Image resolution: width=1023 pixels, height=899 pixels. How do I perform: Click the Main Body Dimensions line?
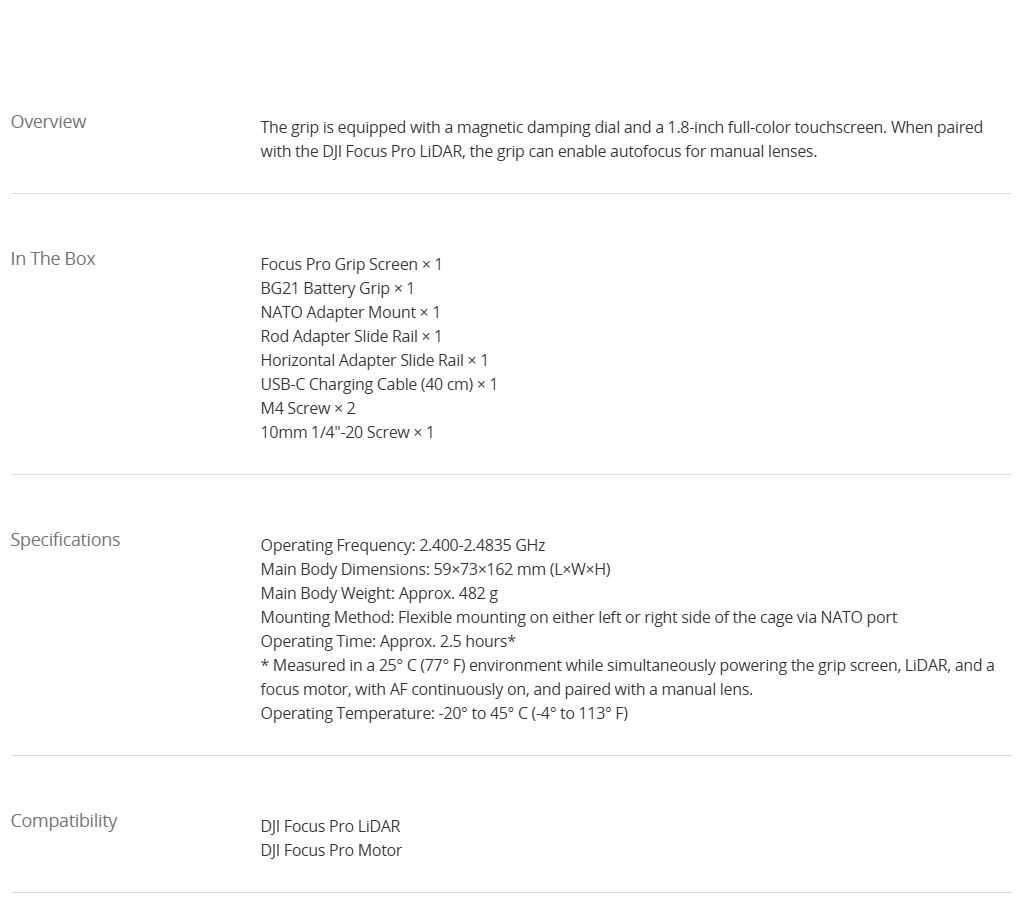tap(435, 569)
